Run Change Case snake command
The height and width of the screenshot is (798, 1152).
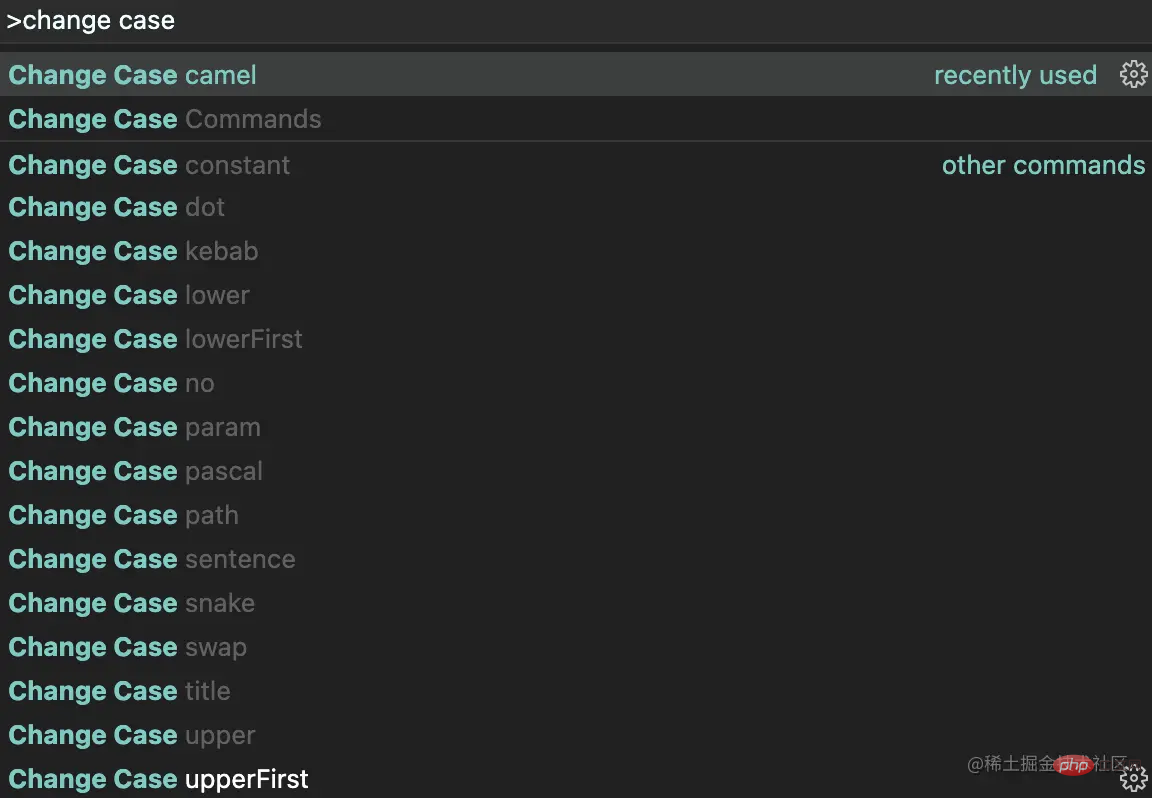point(132,603)
